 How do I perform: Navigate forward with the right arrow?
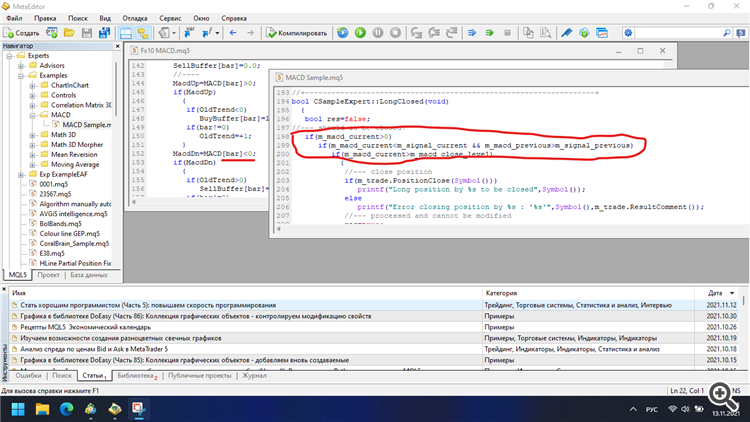click(x=250, y=33)
